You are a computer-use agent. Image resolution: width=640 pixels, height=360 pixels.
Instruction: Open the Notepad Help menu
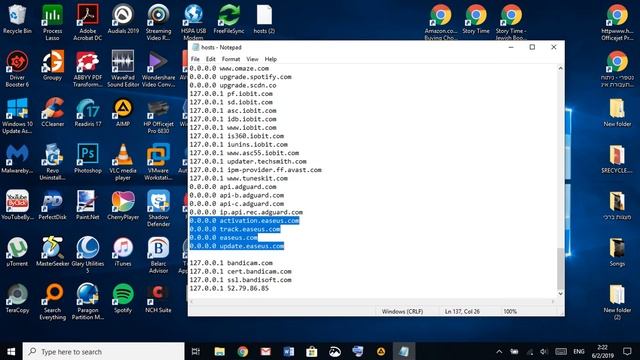[x=271, y=59]
